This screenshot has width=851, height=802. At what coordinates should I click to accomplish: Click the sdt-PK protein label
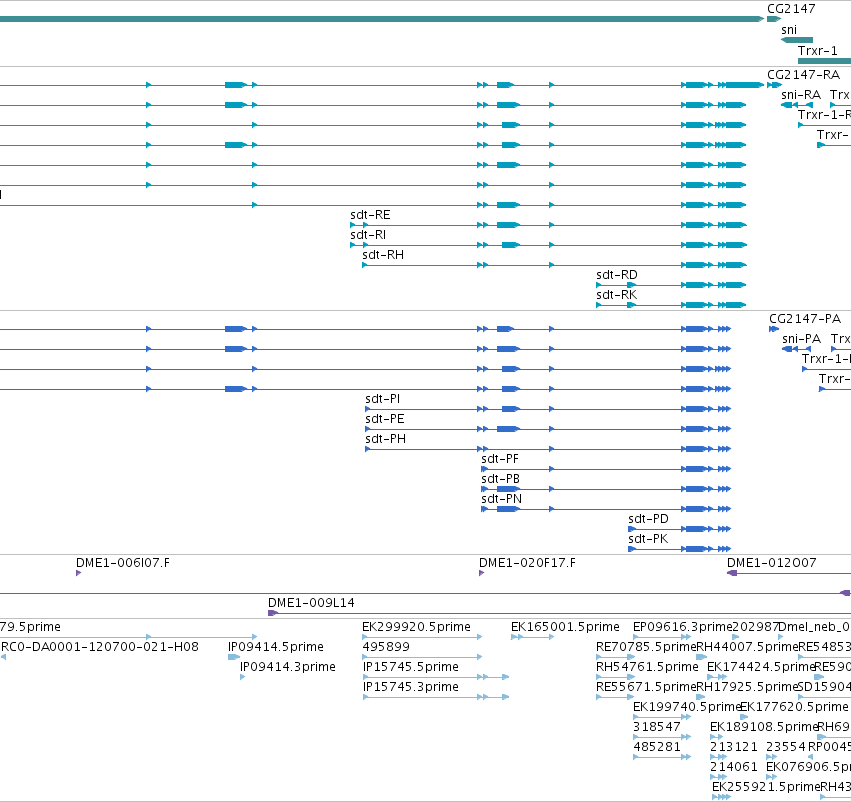pos(648,539)
